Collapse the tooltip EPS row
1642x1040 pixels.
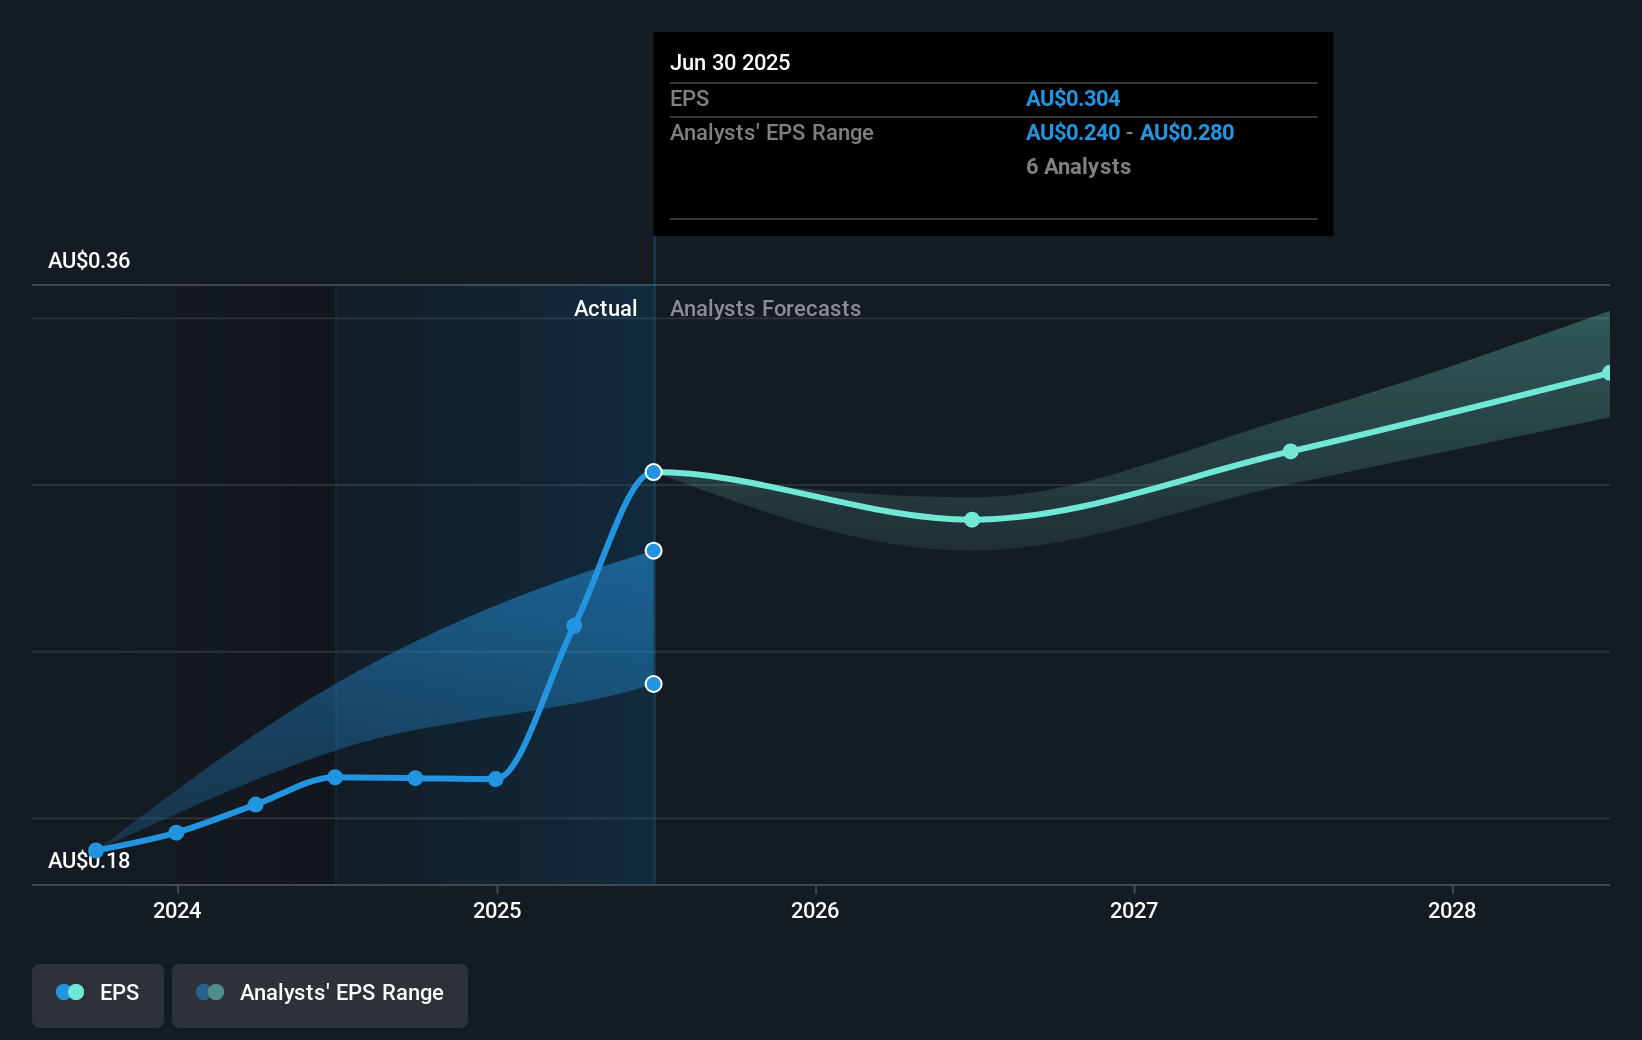pos(689,98)
